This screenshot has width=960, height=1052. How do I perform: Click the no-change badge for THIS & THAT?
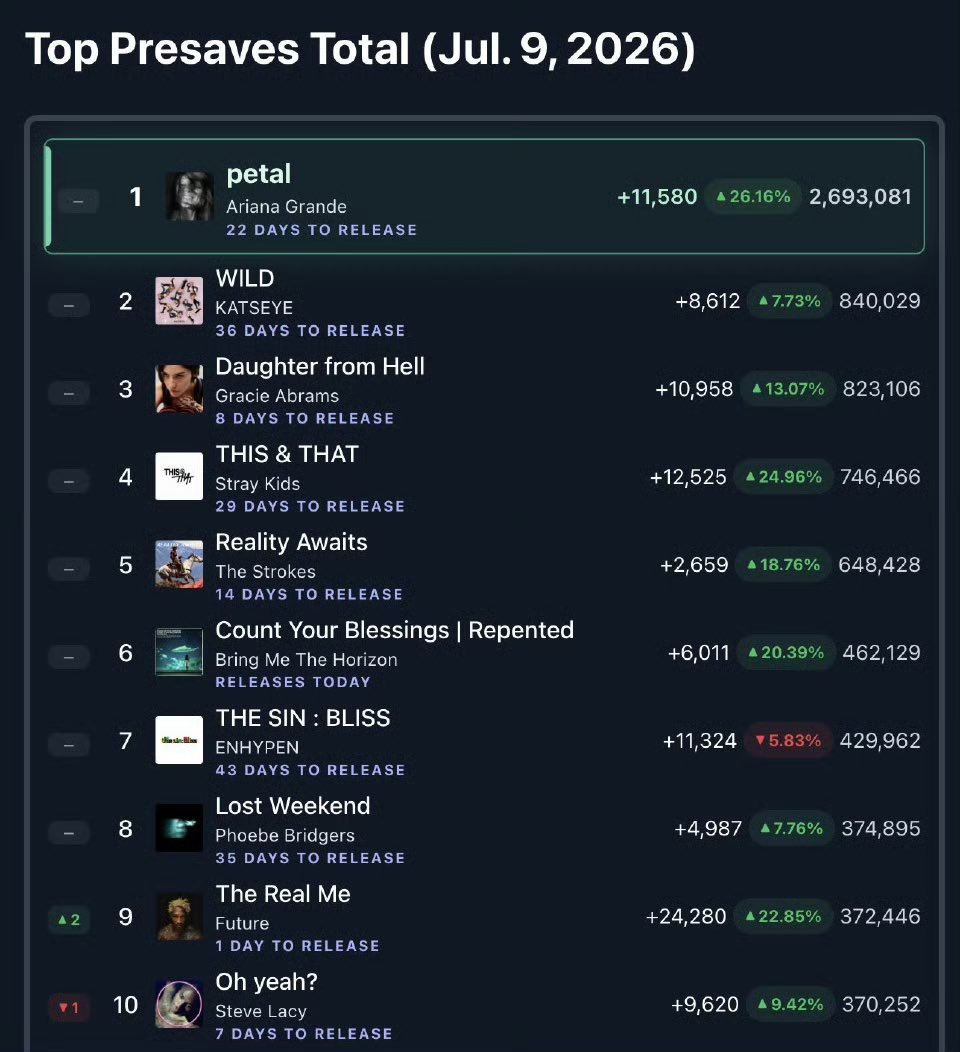point(69,481)
